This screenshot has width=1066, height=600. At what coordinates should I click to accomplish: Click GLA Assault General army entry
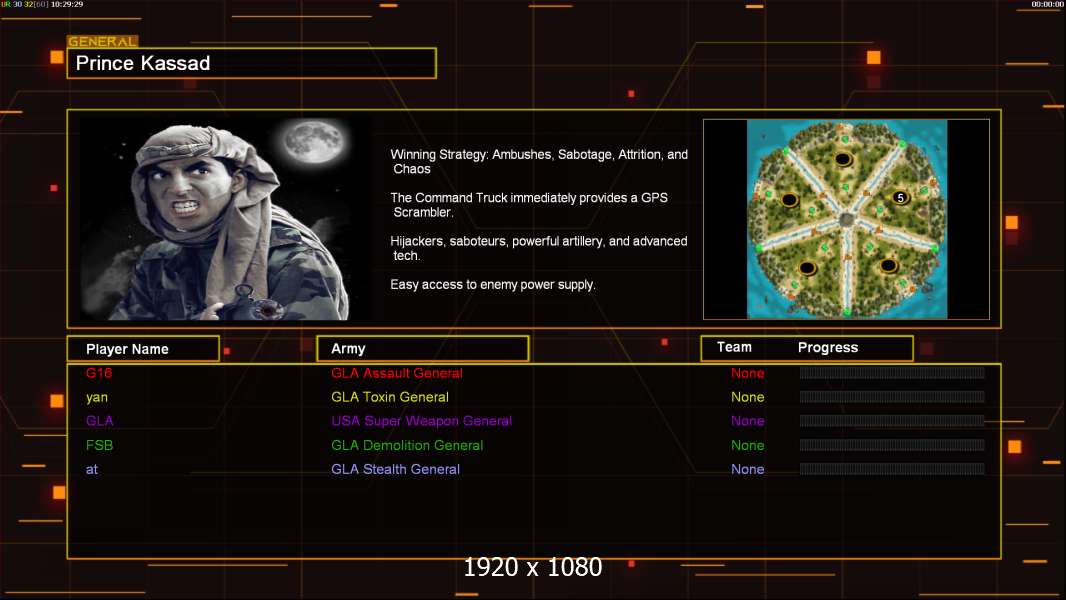[396, 373]
